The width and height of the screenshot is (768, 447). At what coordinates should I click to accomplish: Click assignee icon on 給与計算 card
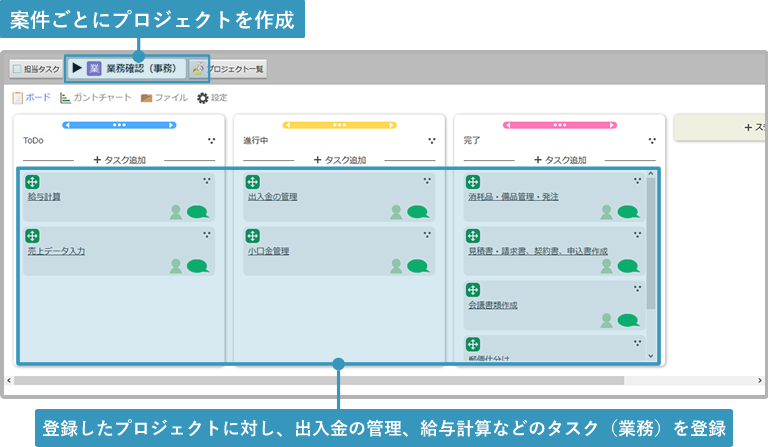176,212
